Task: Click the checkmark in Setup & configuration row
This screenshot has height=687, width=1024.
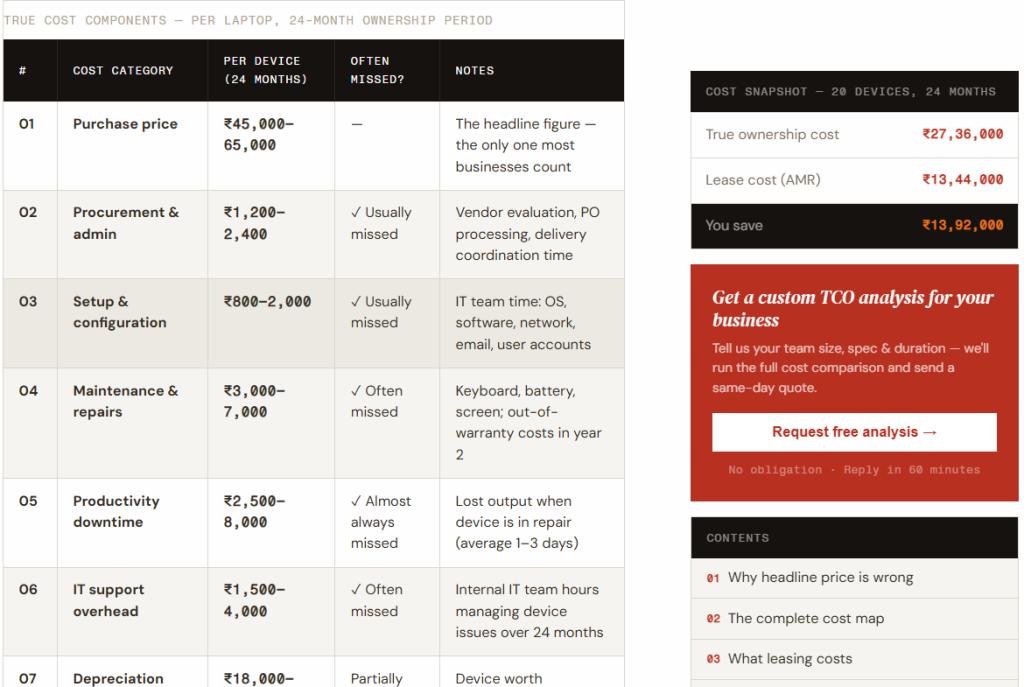Action: (356, 302)
